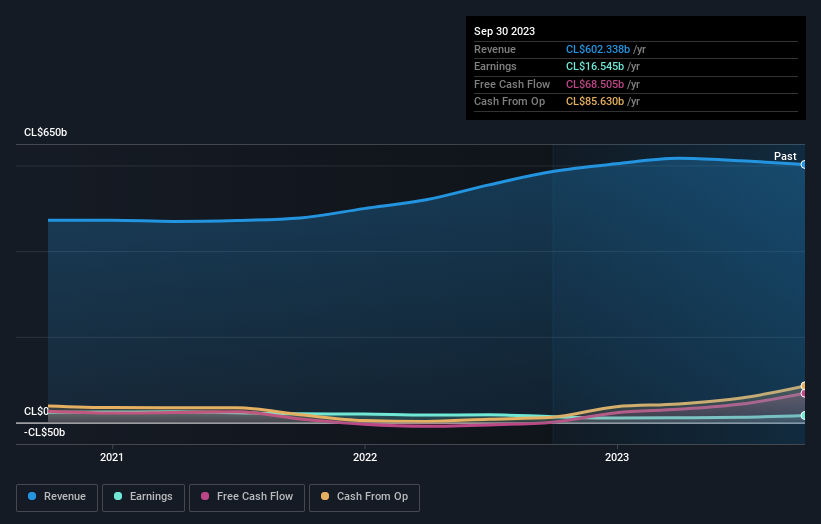Toggle the Cash From Op legend button
The width and height of the screenshot is (821, 524).
point(364,497)
